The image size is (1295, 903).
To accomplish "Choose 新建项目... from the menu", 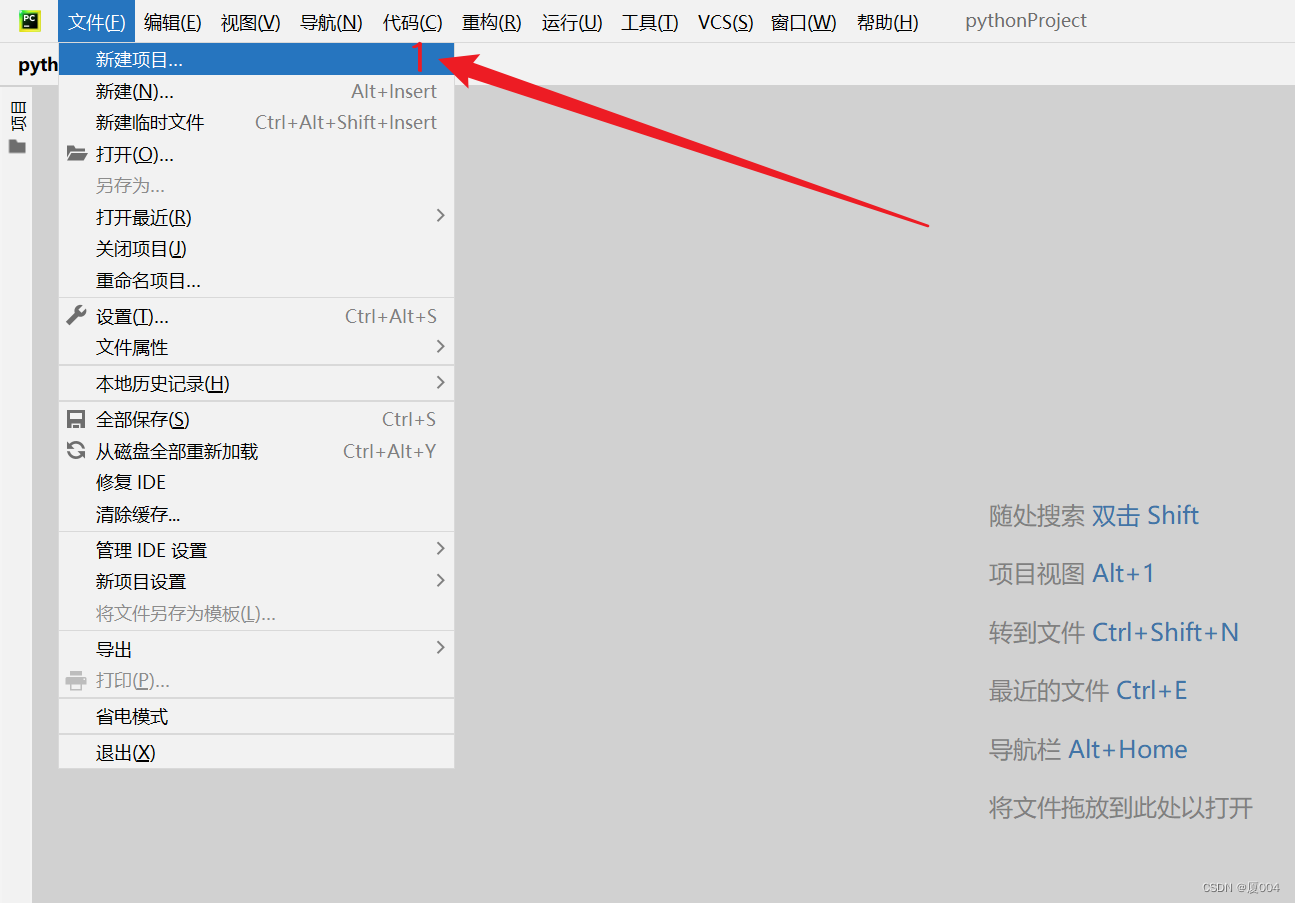I will coord(256,59).
